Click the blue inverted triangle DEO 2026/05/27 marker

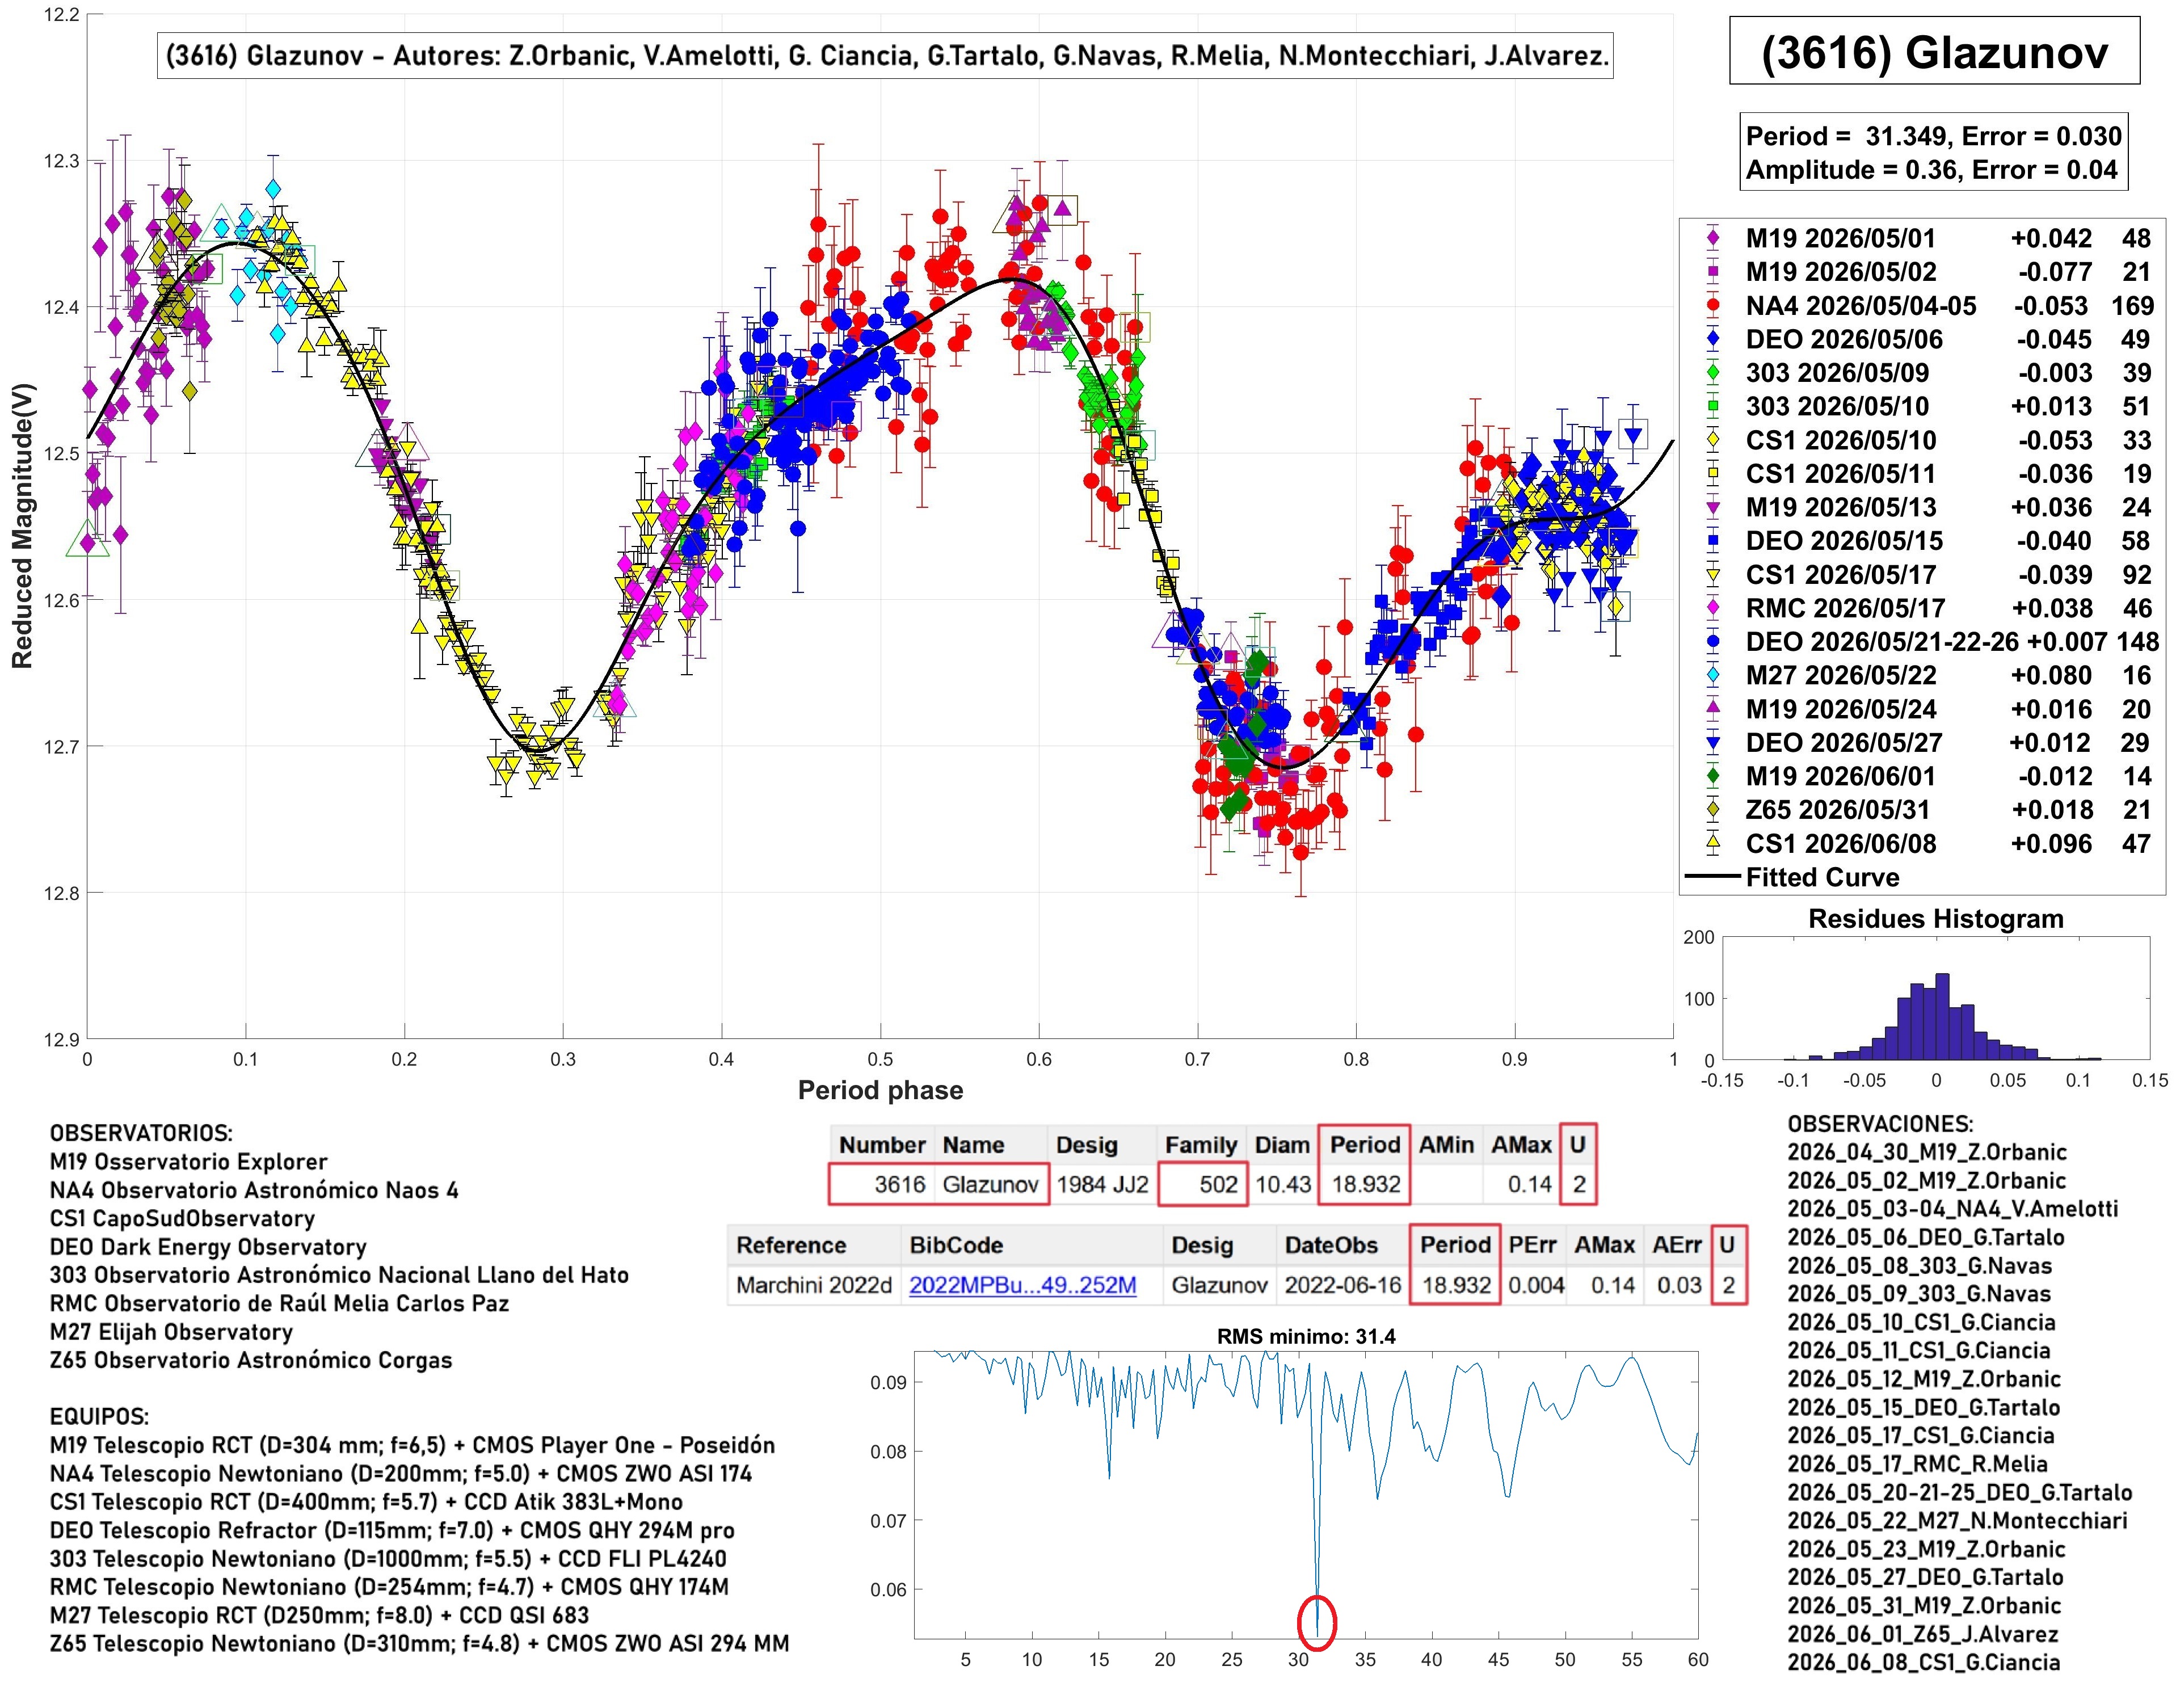[1713, 742]
